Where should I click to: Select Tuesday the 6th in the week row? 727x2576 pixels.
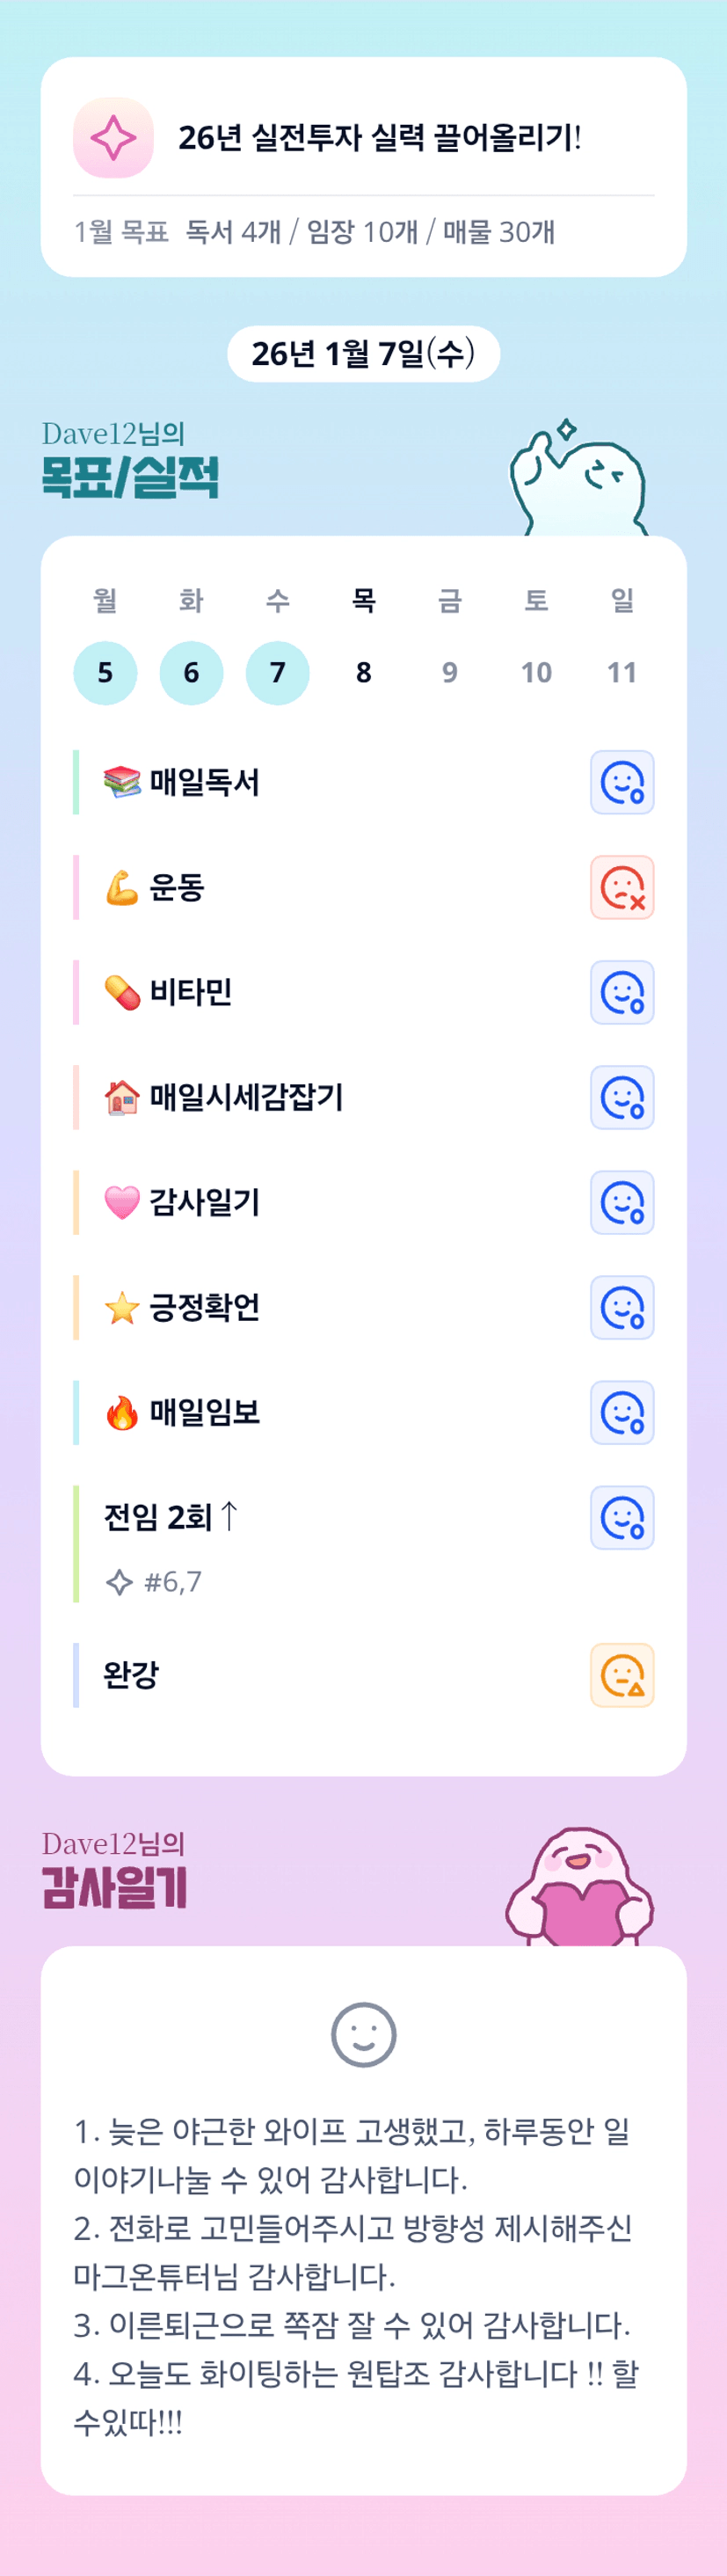(191, 673)
